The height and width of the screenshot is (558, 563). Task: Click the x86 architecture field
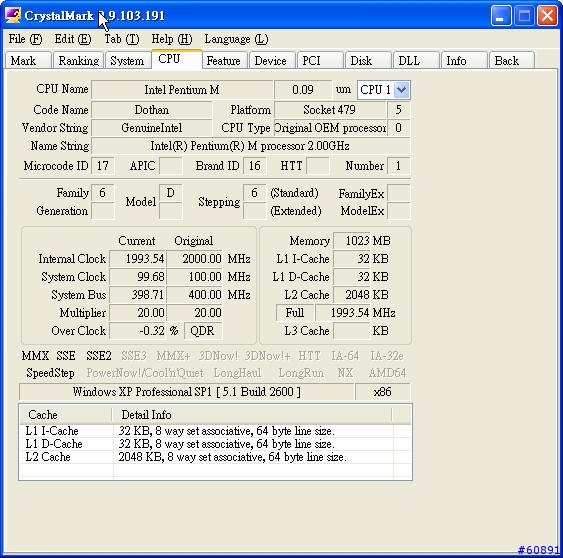[x=382, y=392]
